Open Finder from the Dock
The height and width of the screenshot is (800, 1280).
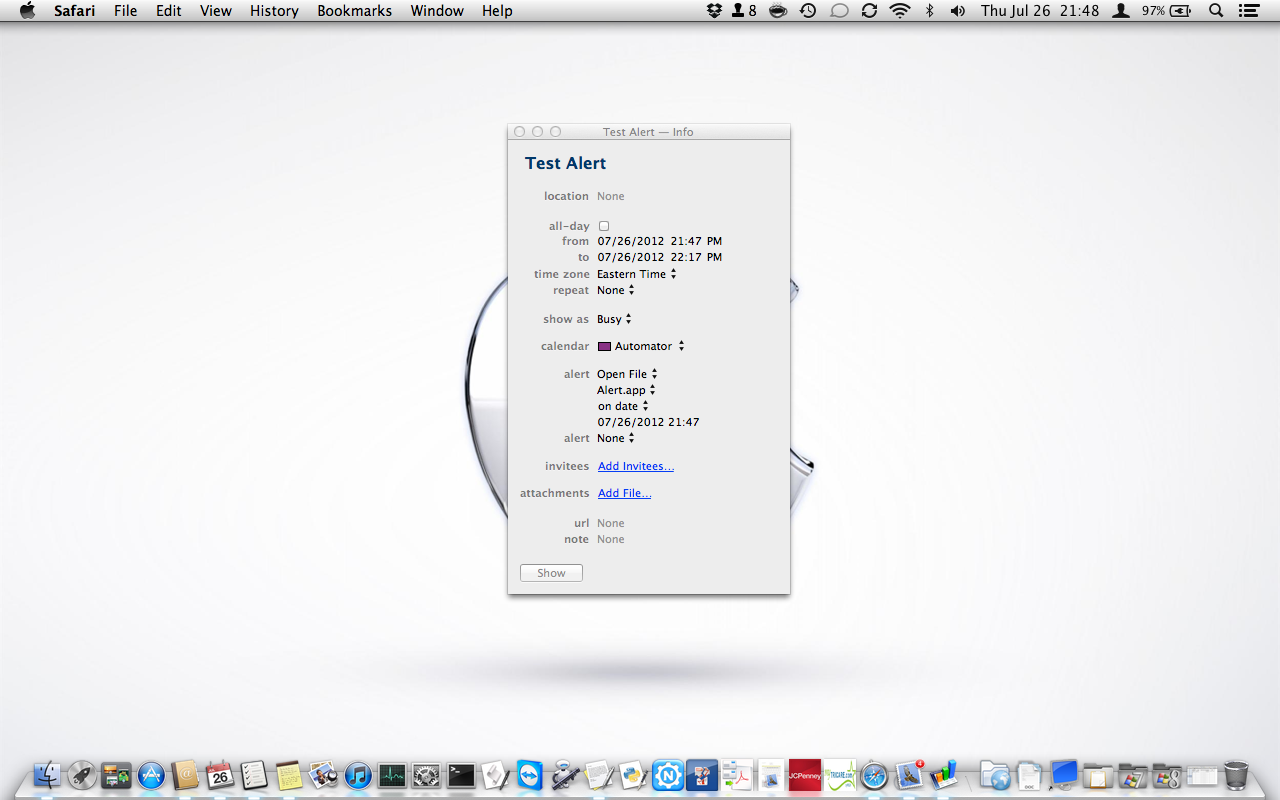[48, 775]
